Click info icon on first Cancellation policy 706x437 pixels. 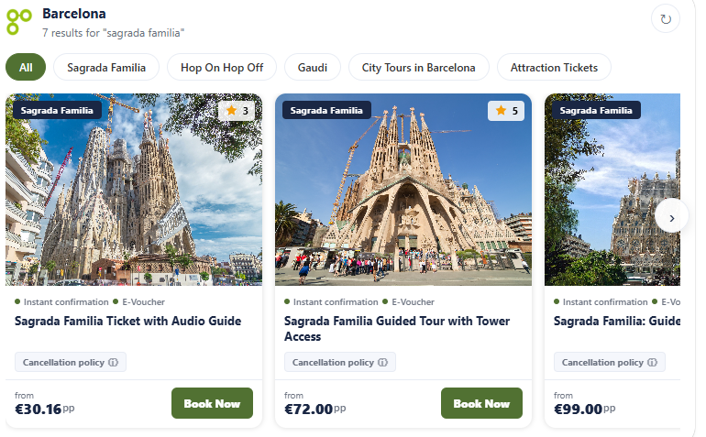[113, 363]
